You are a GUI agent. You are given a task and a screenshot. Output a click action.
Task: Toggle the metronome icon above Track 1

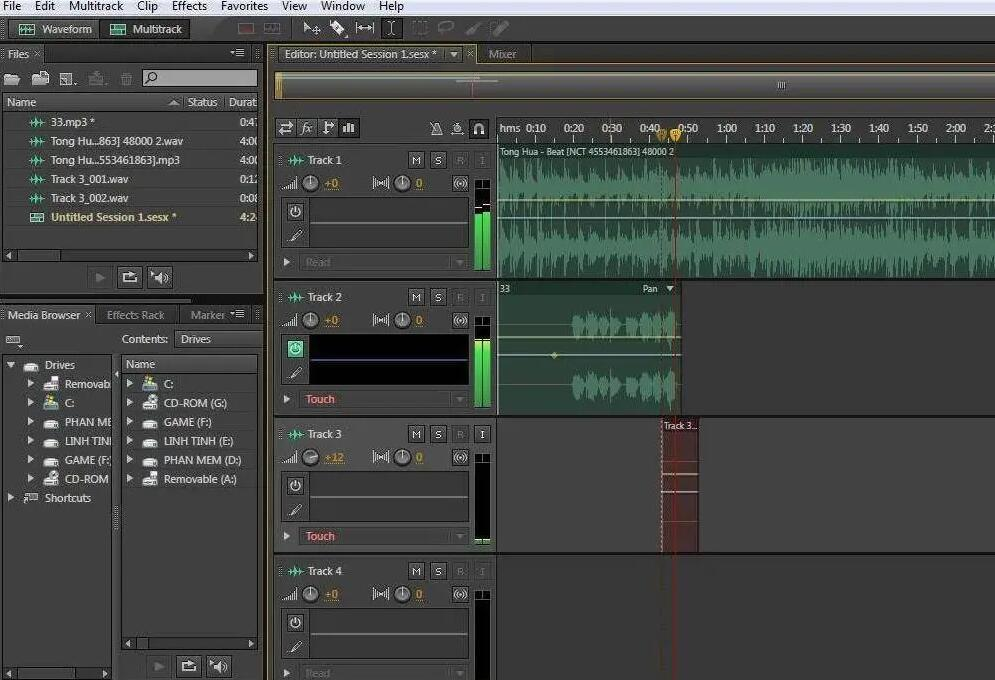pyautogui.click(x=436, y=128)
